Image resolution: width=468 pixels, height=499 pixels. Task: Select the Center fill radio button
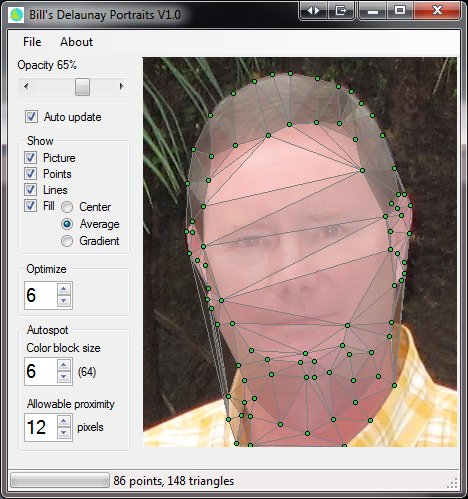(x=67, y=207)
